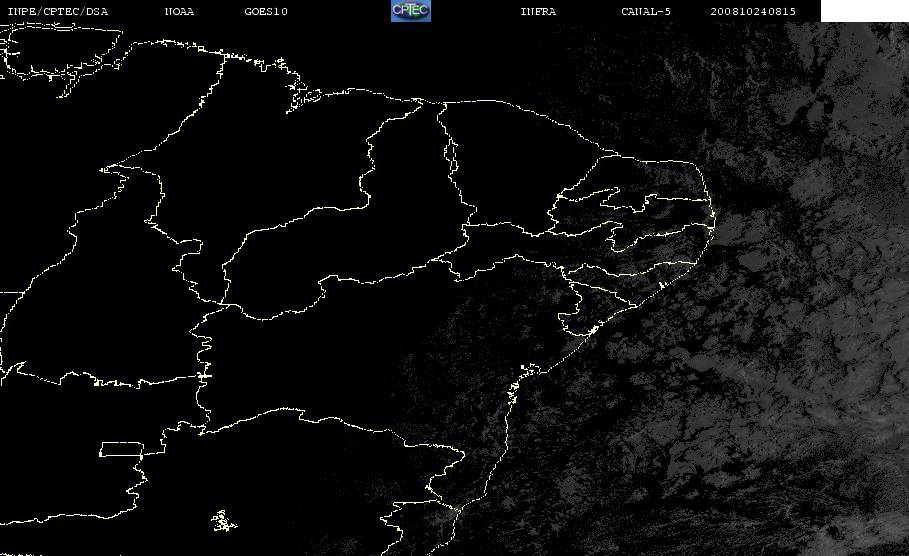This screenshot has height=556, width=909.
Task: Click the CANAL-5 channel label
Action: point(646,12)
